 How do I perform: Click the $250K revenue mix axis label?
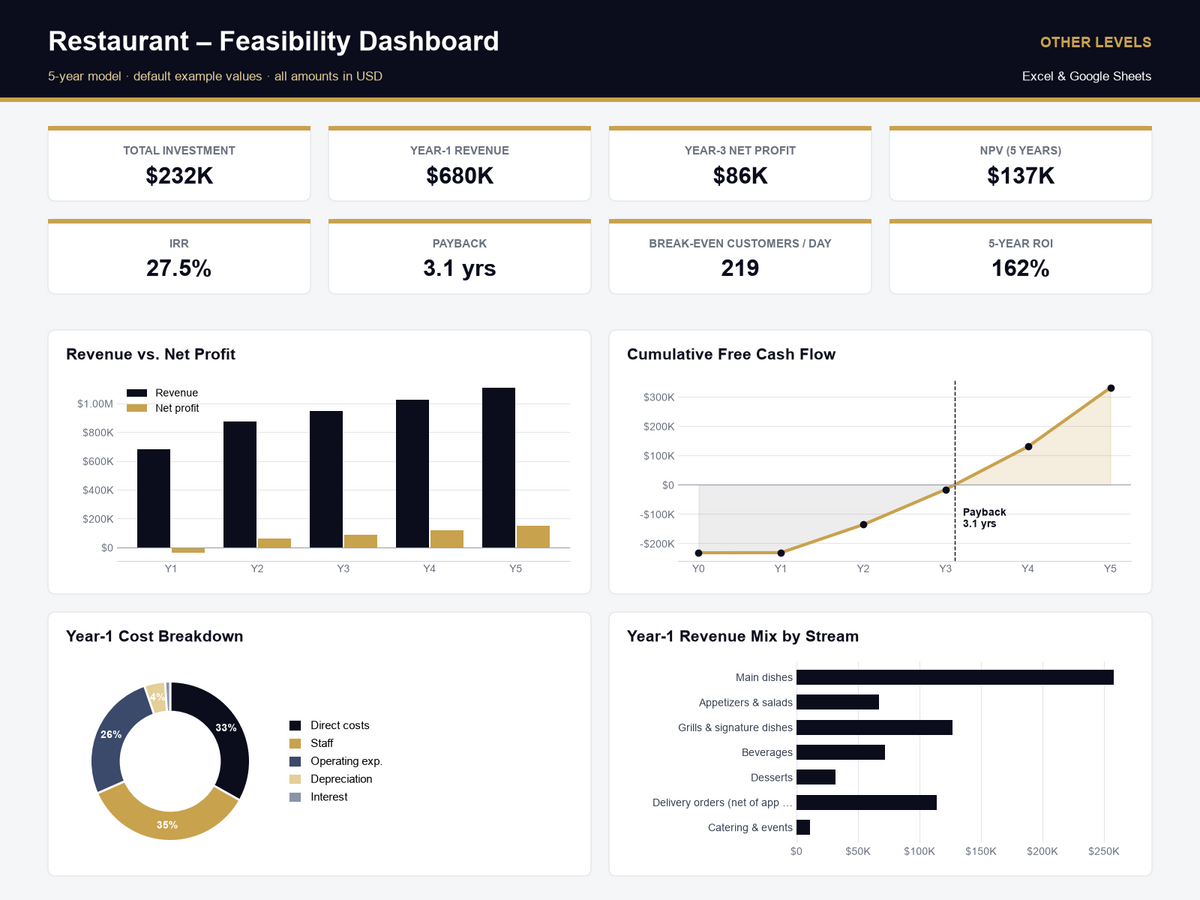pos(1103,852)
